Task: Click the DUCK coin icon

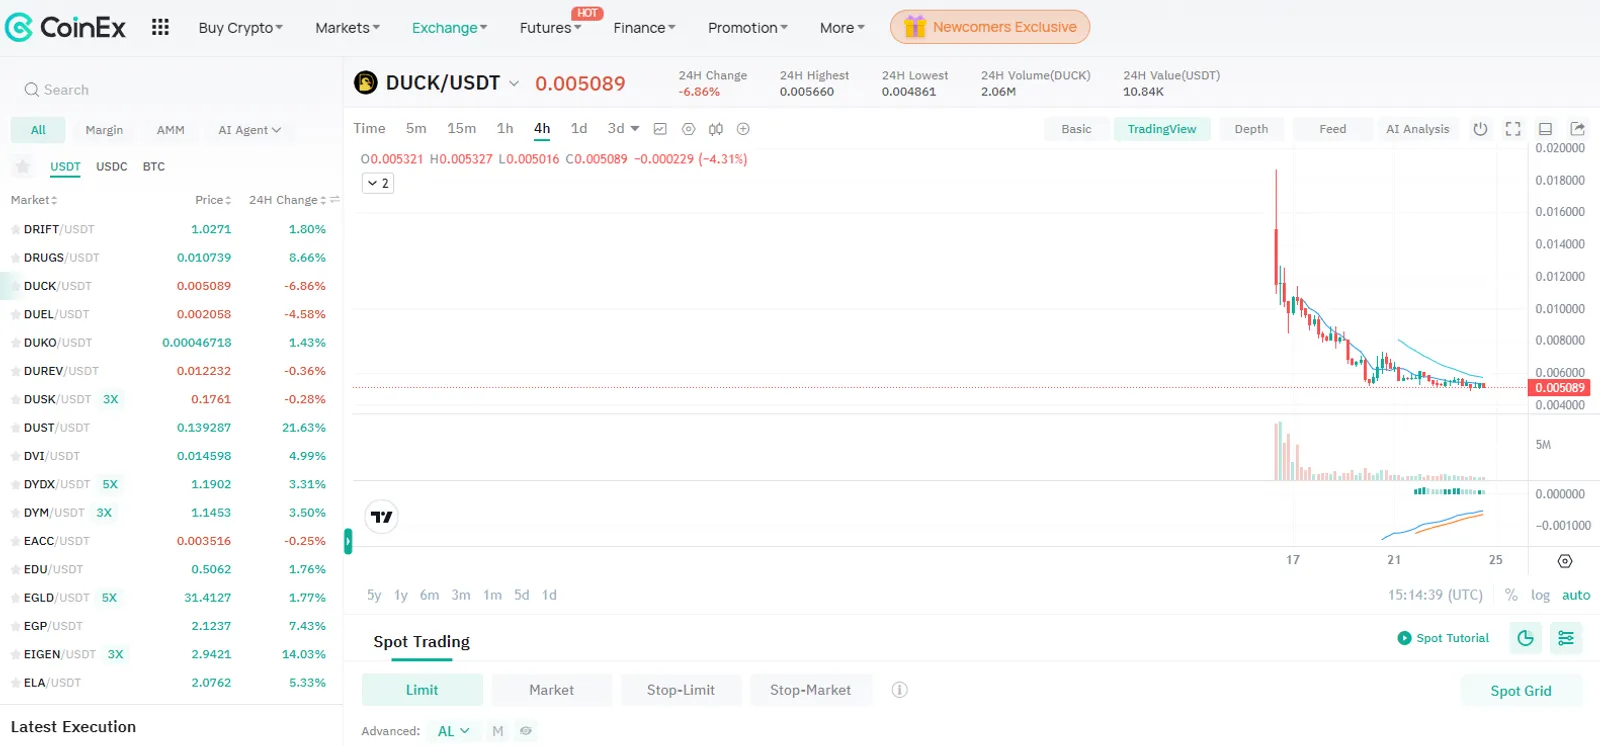Action: [x=366, y=83]
